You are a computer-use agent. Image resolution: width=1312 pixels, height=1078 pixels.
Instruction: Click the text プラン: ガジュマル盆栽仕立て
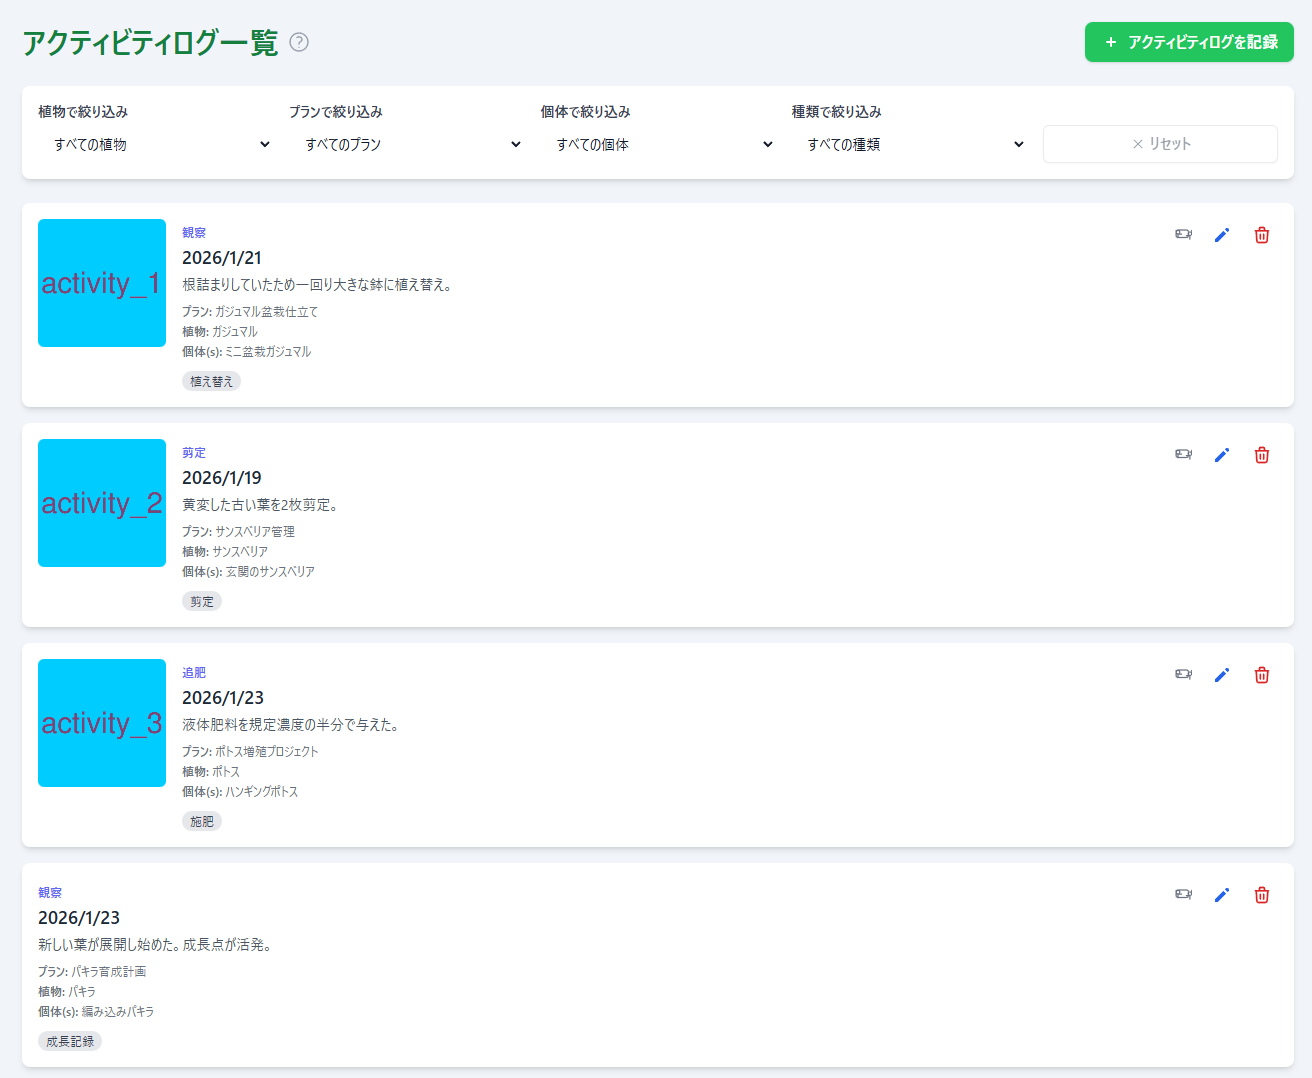tap(250, 312)
